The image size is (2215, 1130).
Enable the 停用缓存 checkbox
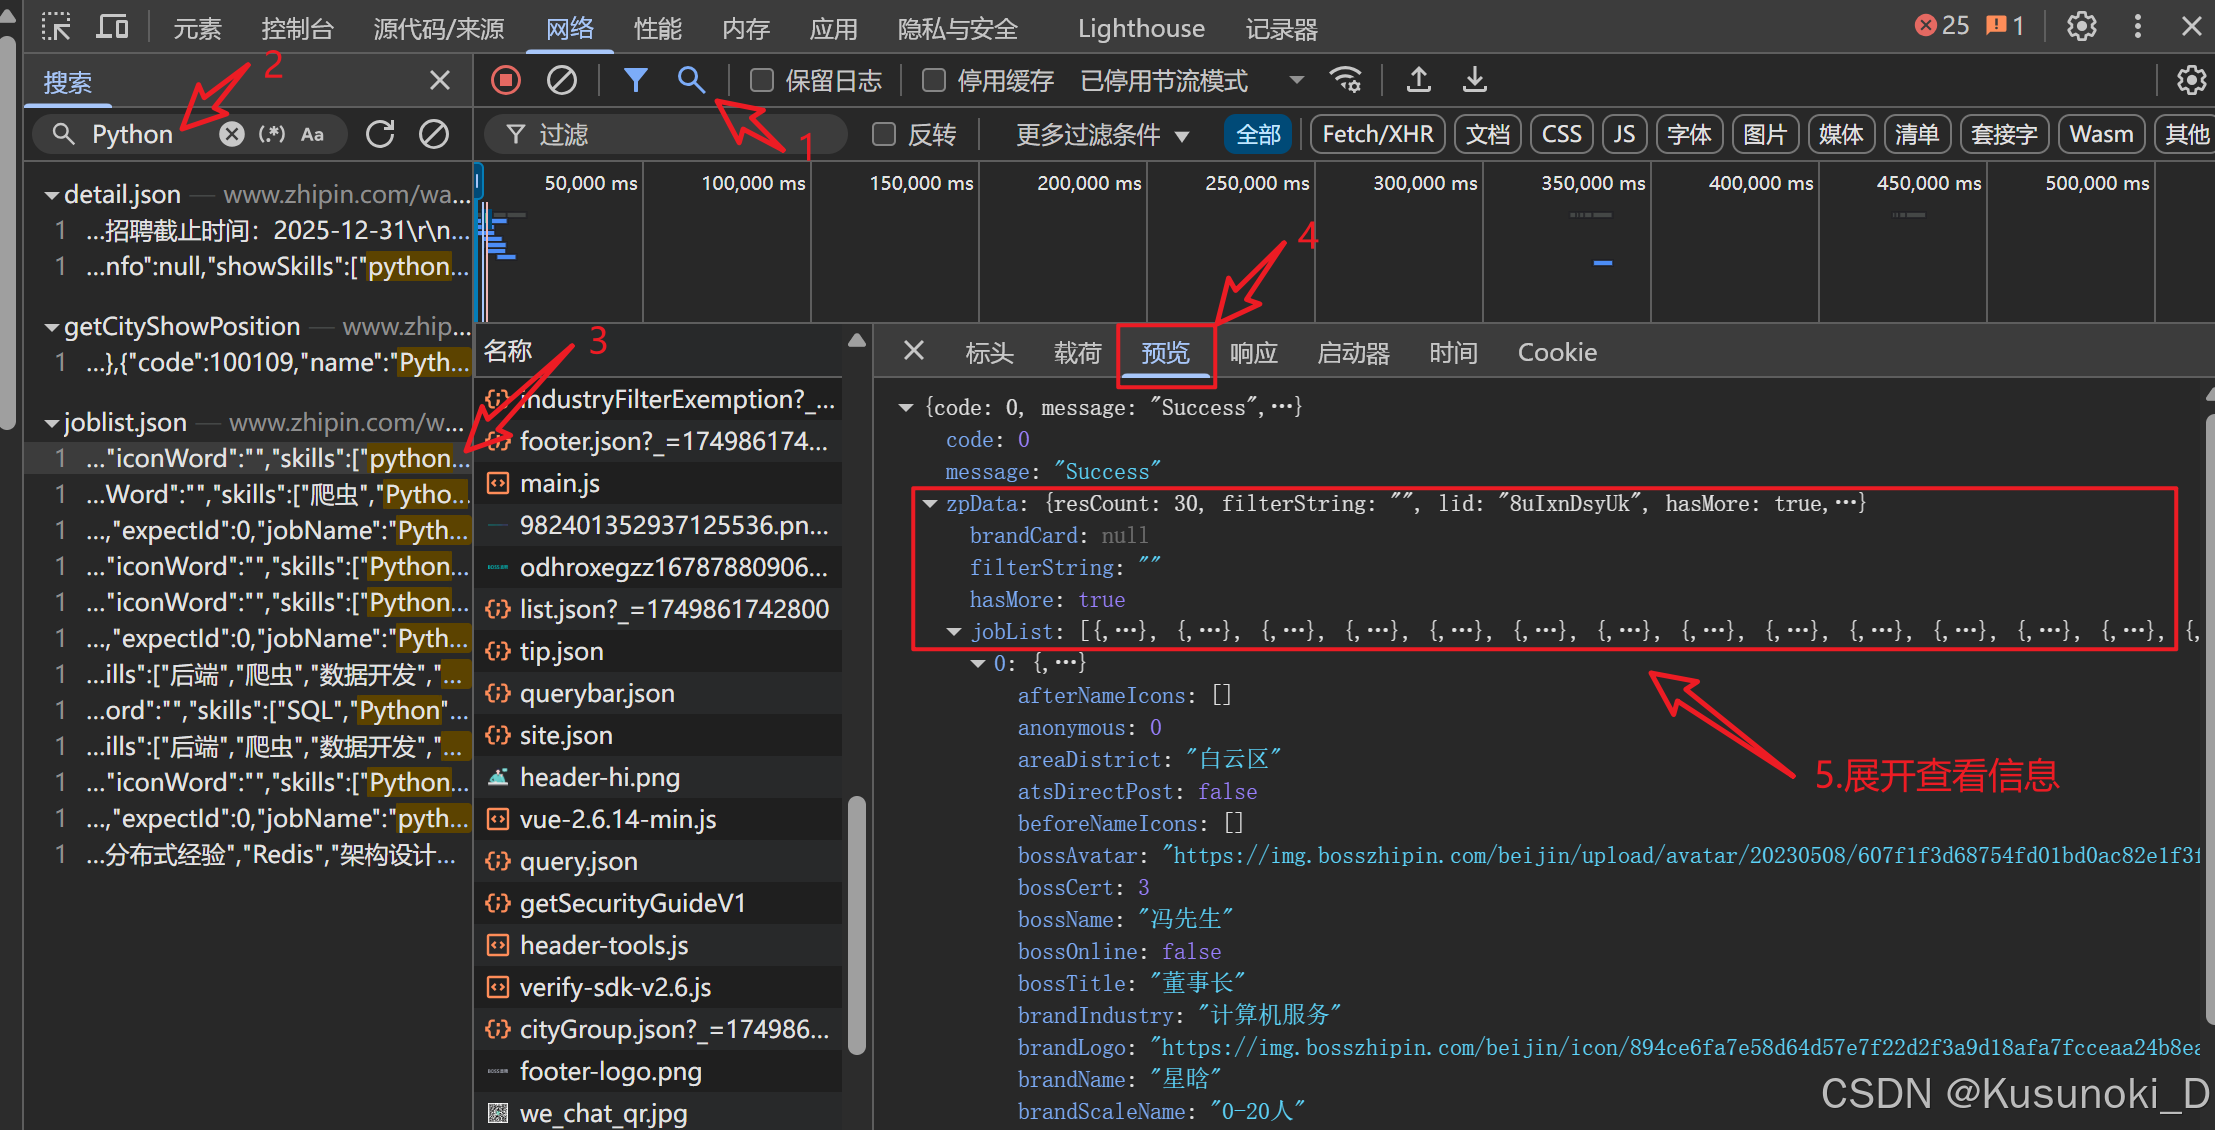934,80
